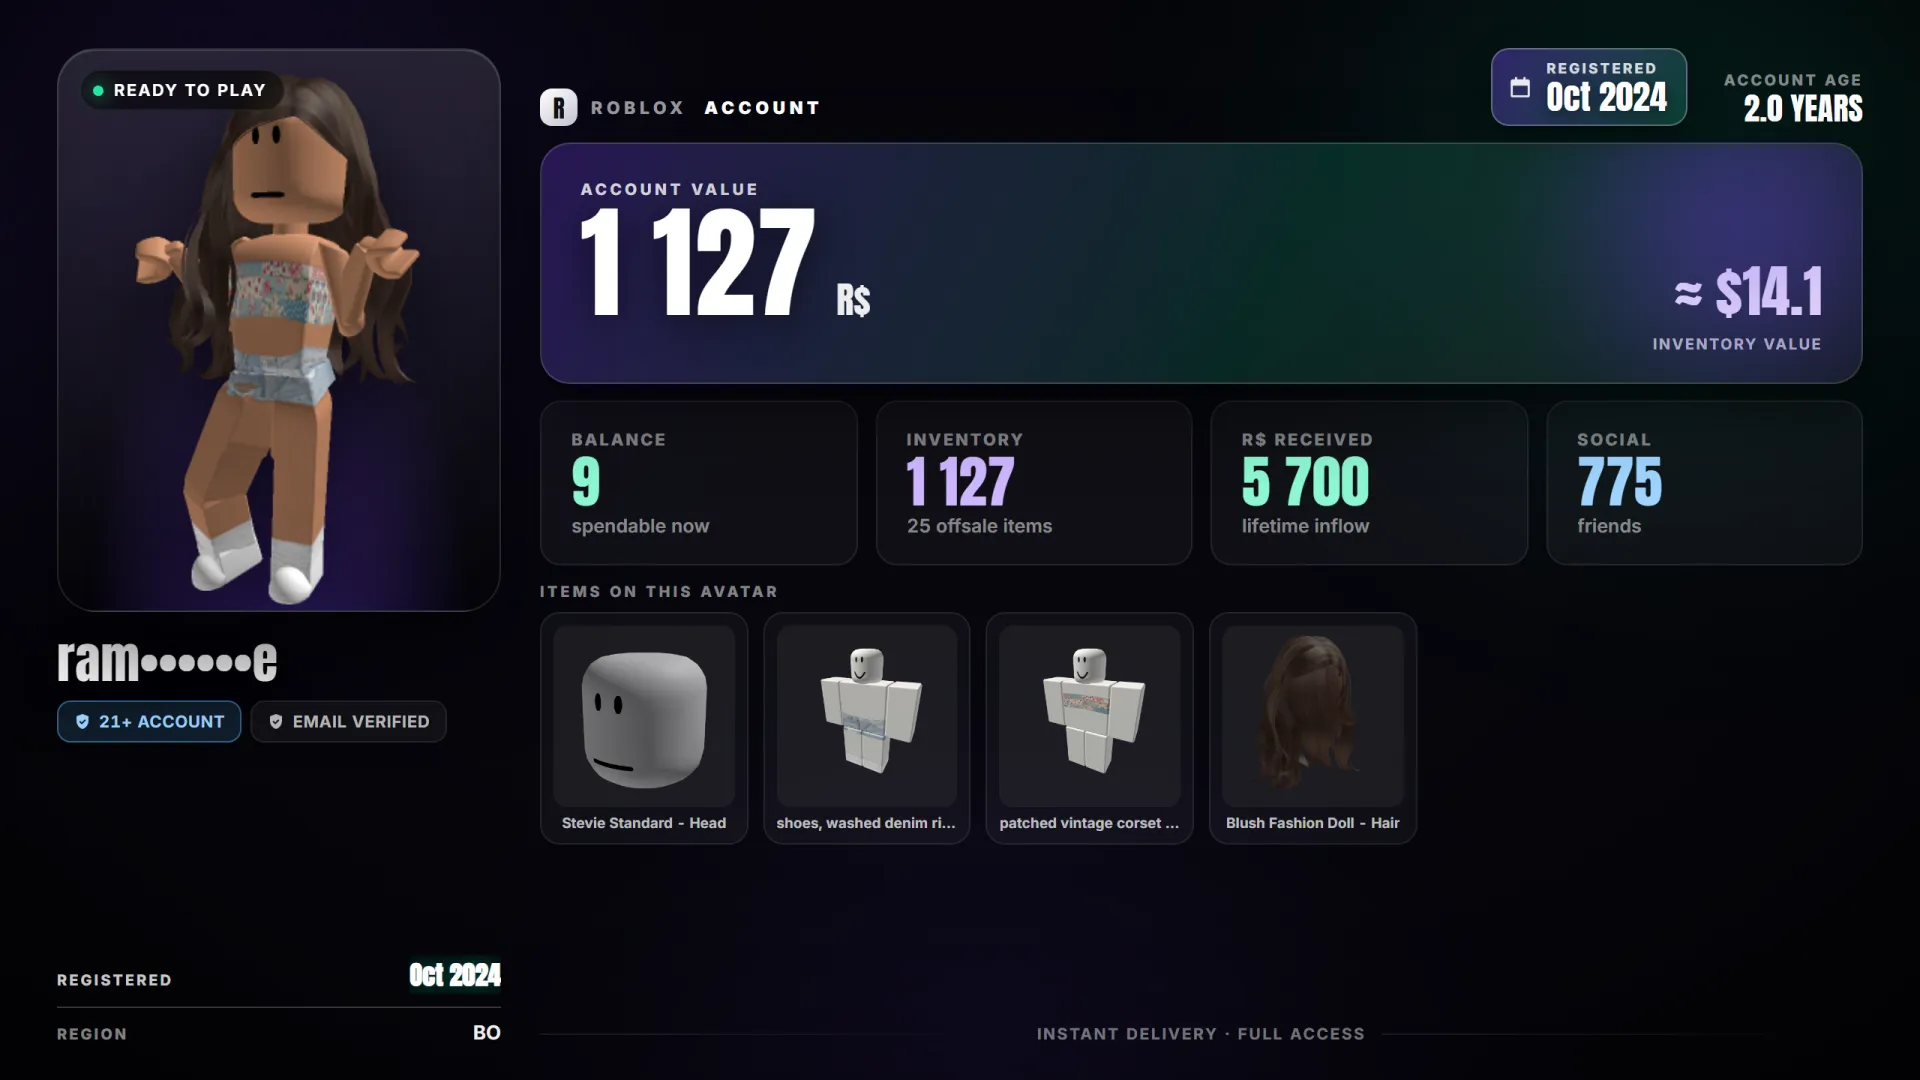The image size is (1920, 1080).
Task: Click the shield icon in 21+ Account badge
Action: (83, 722)
